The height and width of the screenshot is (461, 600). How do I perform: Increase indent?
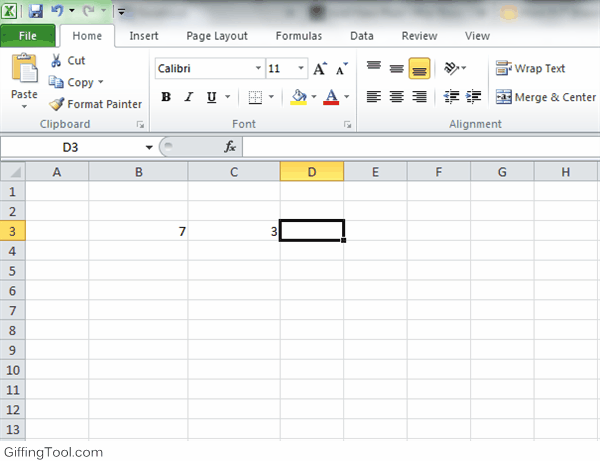point(474,97)
